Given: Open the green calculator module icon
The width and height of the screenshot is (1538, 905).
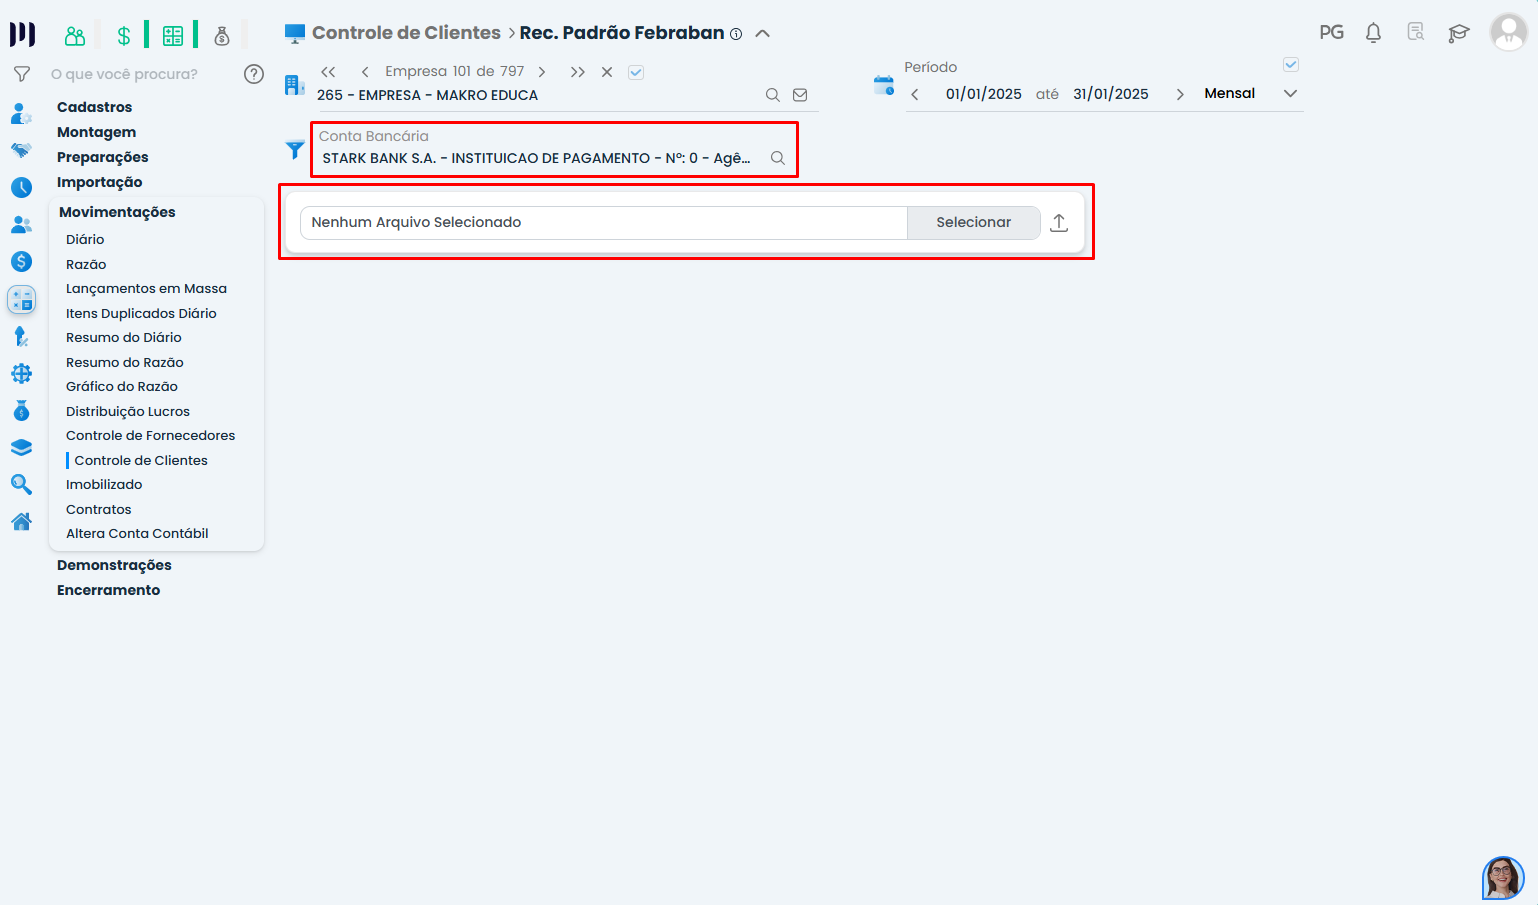Looking at the screenshot, I should (x=173, y=36).
